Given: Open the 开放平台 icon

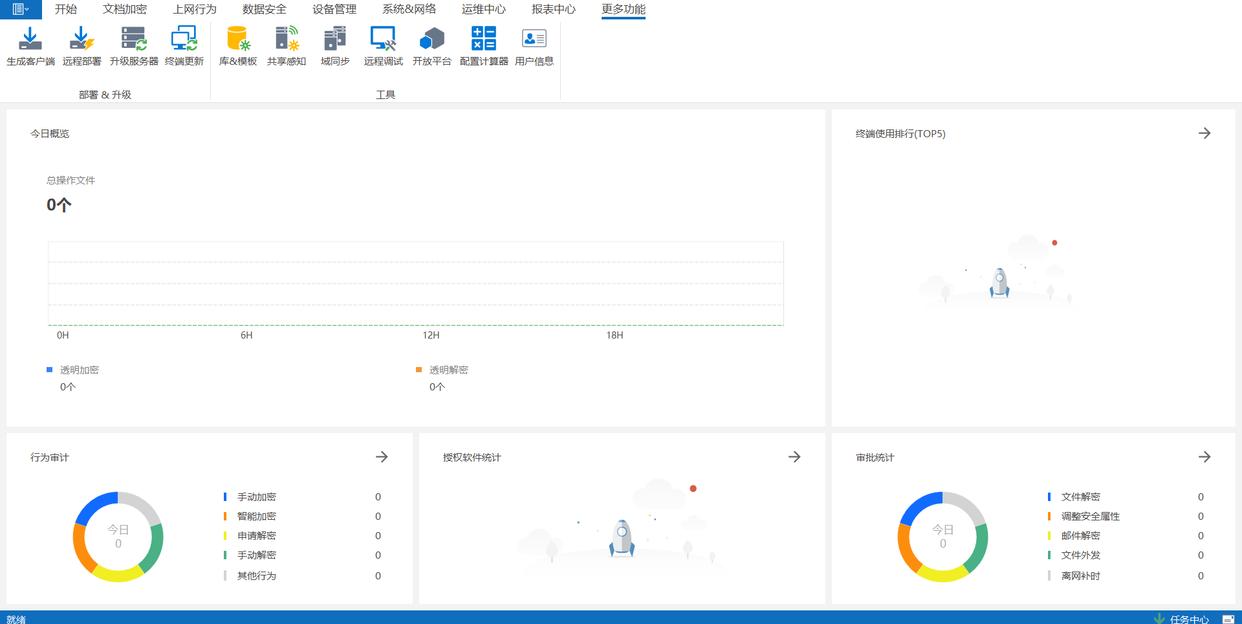Looking at the screenshot, I should click(x=432, y=40).
